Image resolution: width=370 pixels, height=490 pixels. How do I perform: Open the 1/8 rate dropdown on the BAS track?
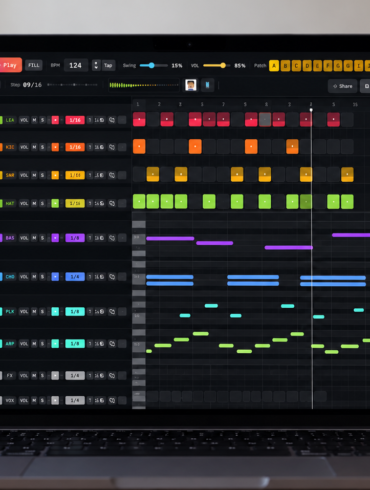pyautogui.click(x=75, y=238)
